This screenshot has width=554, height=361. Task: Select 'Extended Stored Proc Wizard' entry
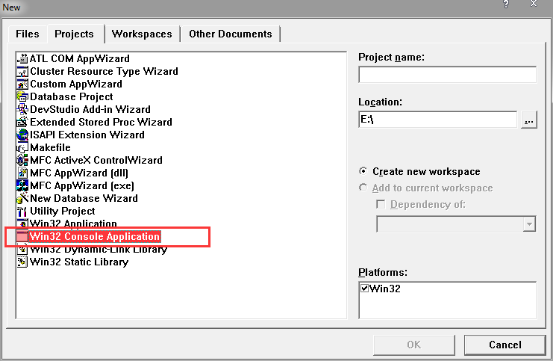(x=101, y=122)
